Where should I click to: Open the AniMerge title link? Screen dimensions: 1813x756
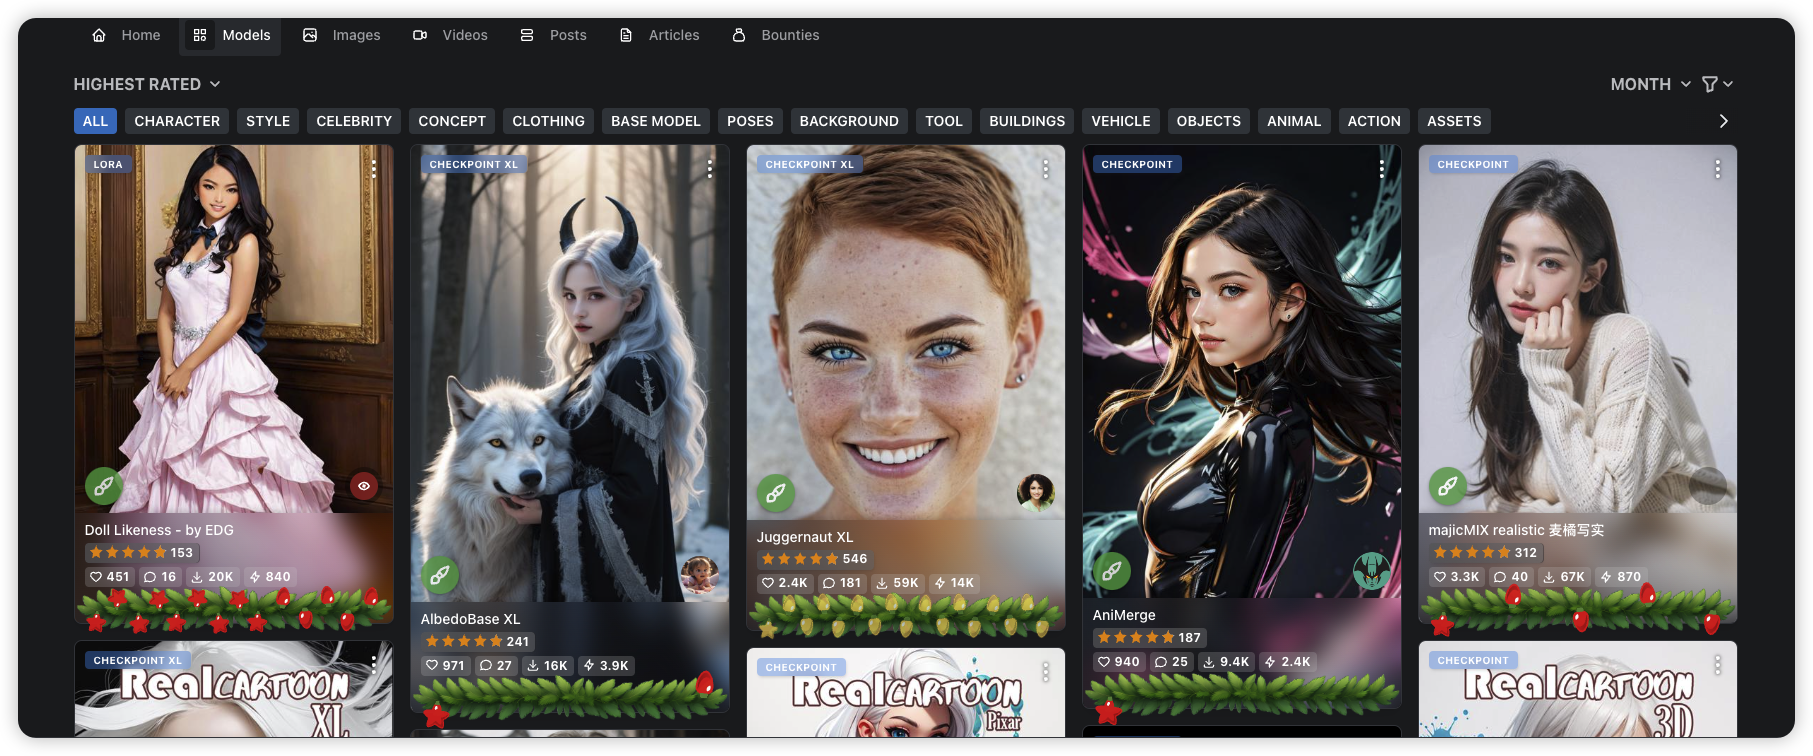coord(1124,615)
